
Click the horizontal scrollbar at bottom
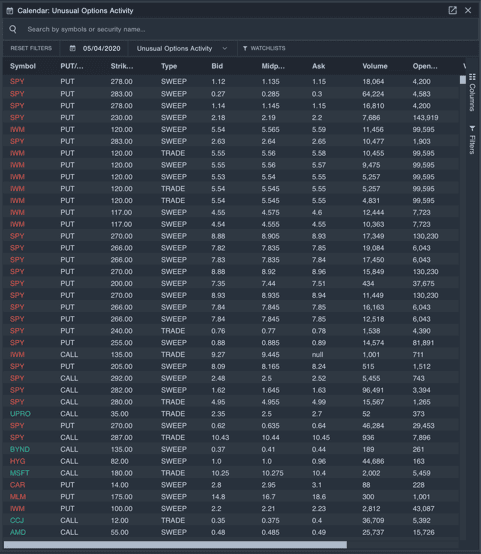click(175, 544)
